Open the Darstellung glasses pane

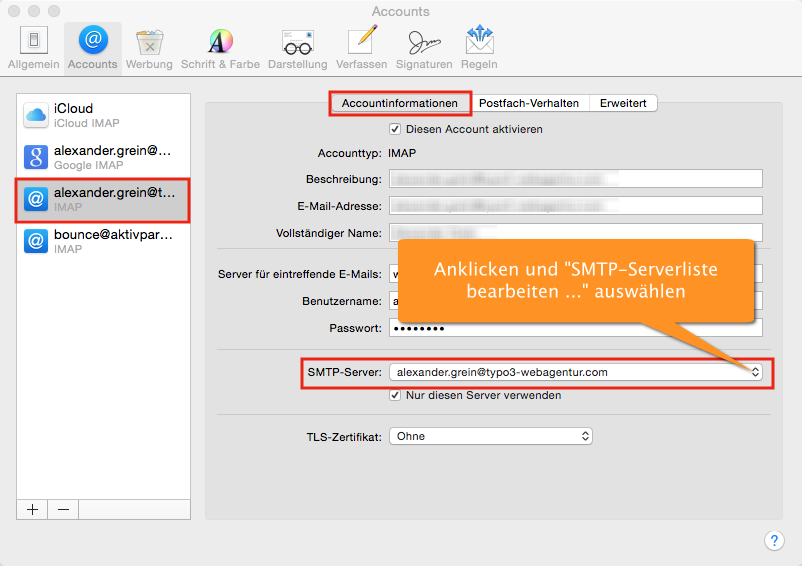click(x=298, y=48)
